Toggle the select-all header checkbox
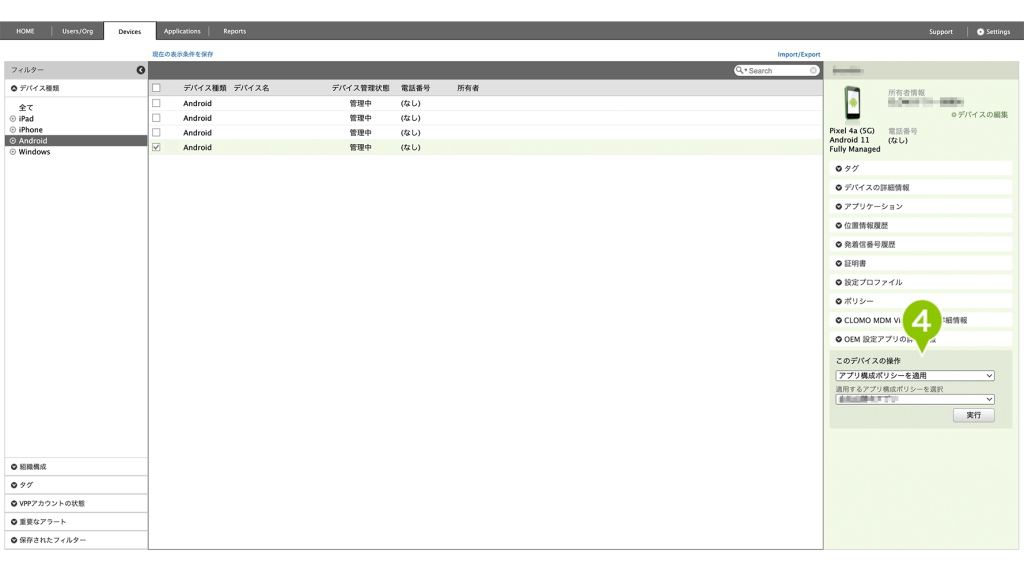The height and width of the screenshot is (576, 1024). pos(156,88)
